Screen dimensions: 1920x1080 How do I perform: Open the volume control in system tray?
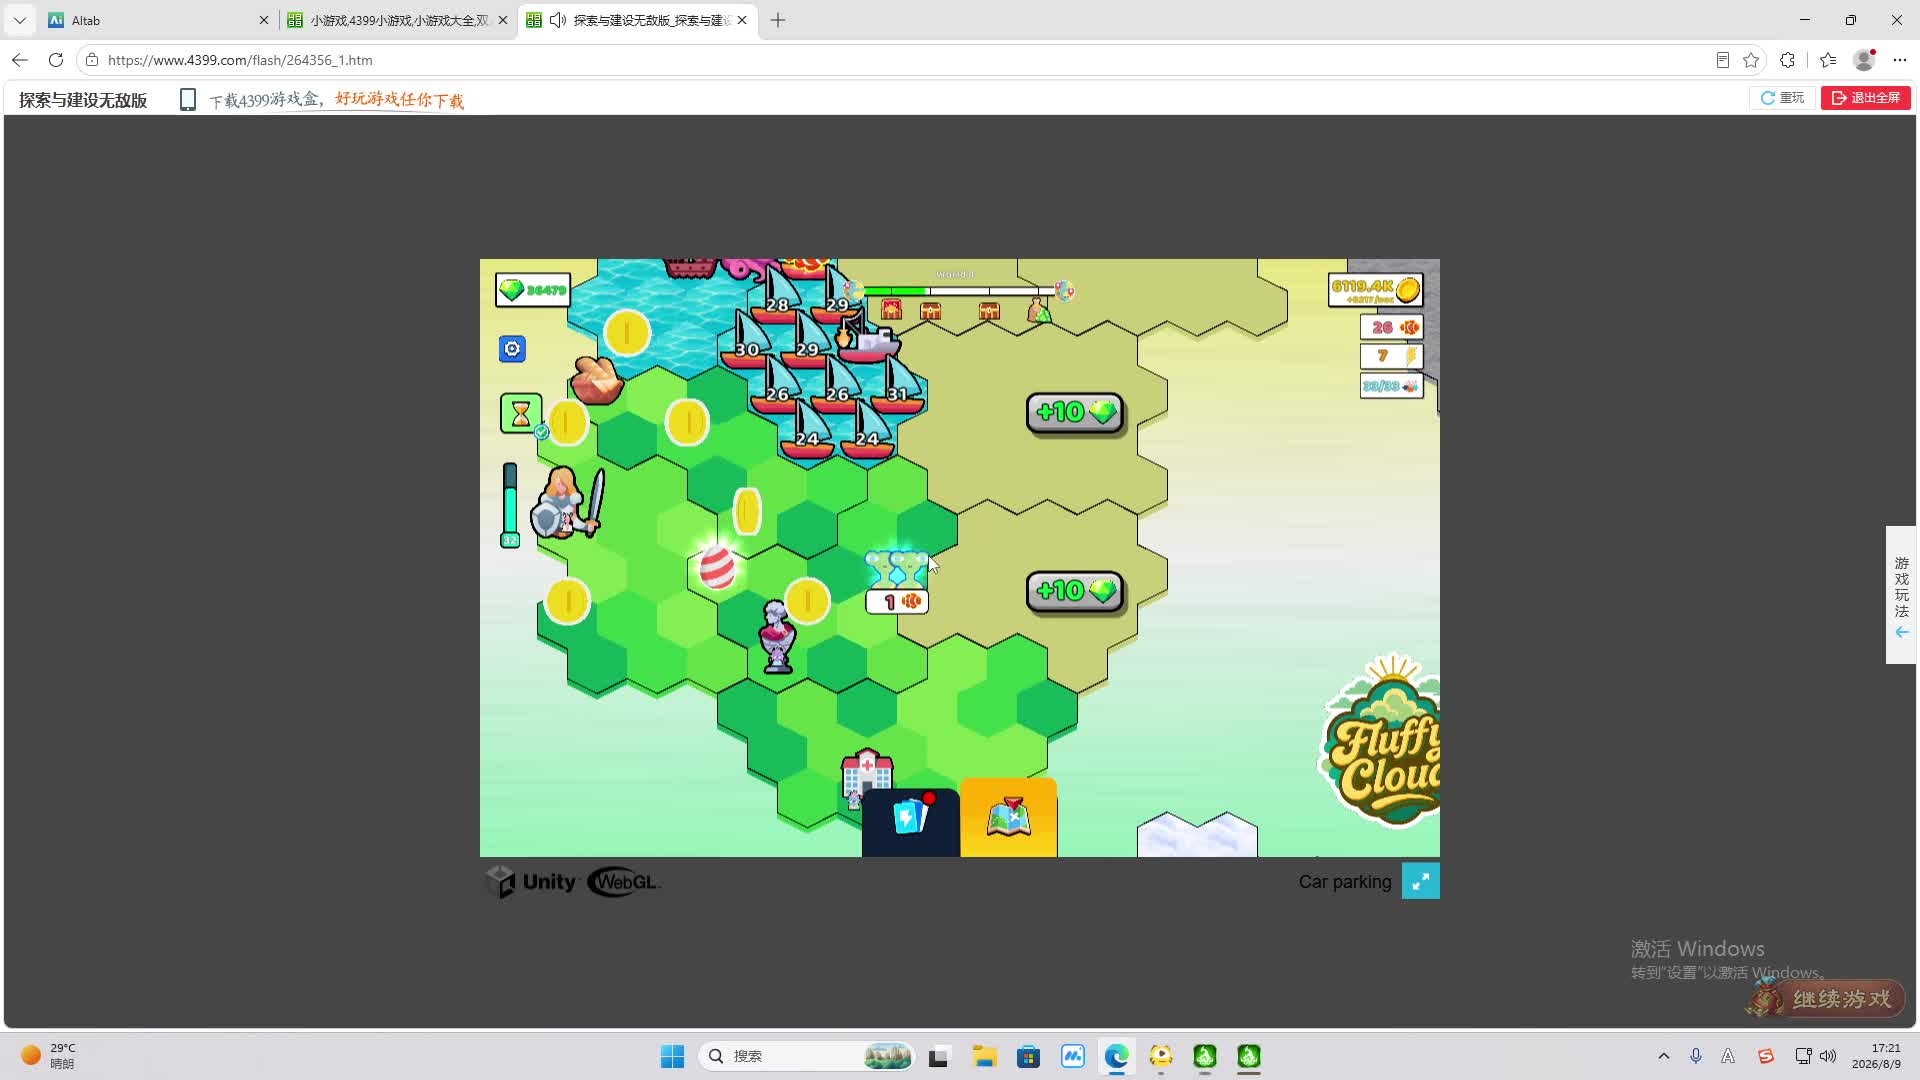click(x=1828, y=1056)
